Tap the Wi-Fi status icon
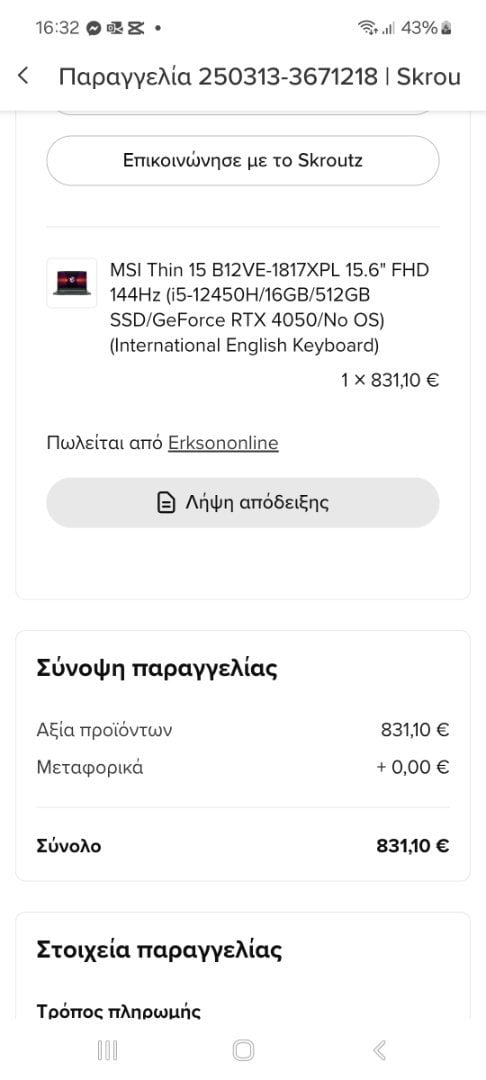This screenshot has height=1080, width=486. 368,28
